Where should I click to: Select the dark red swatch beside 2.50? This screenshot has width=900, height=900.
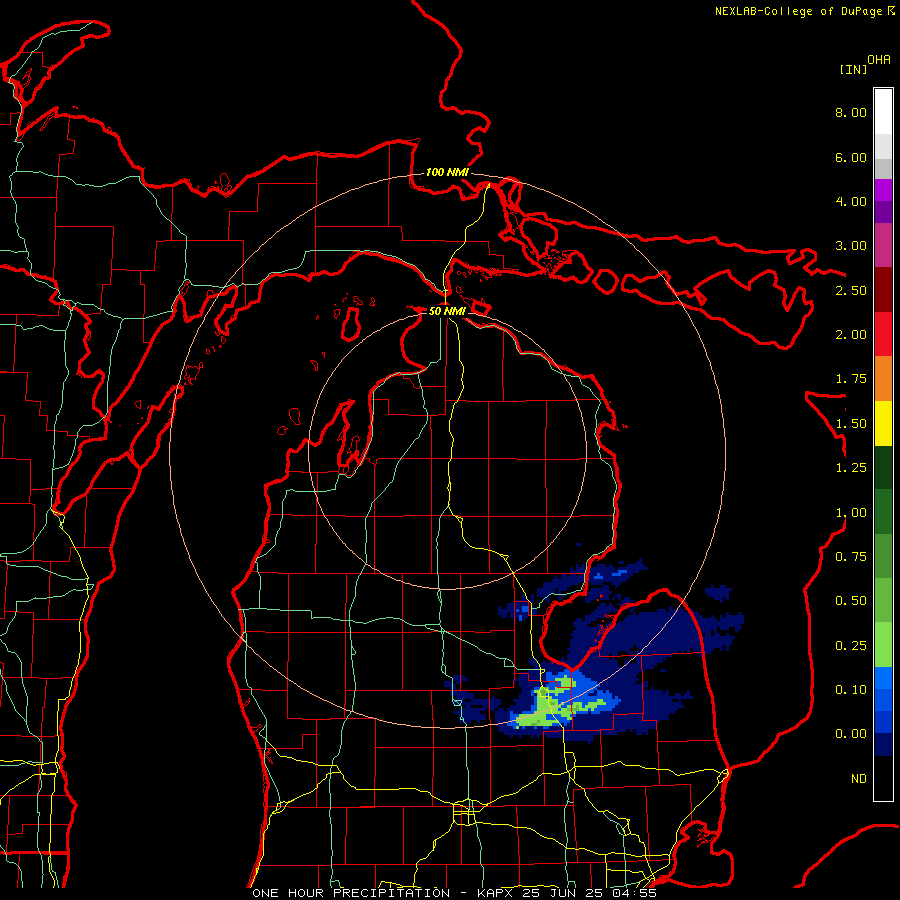[x=883, y=290]
